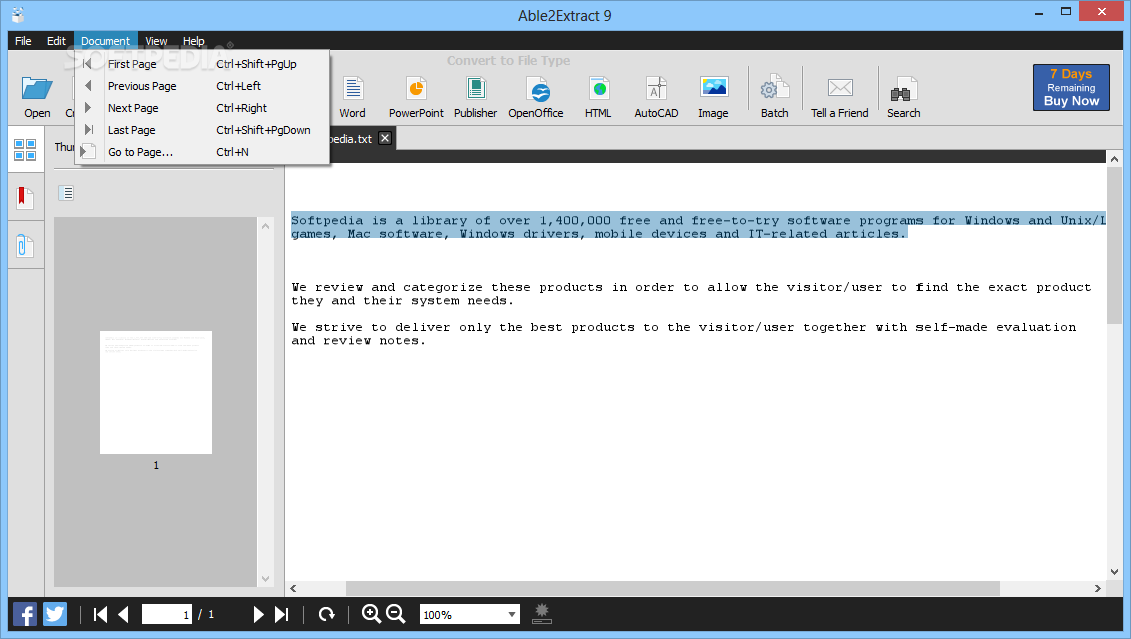
Task: Click the gear settings icon in bottom bar
Action: [x=542, y=614]
